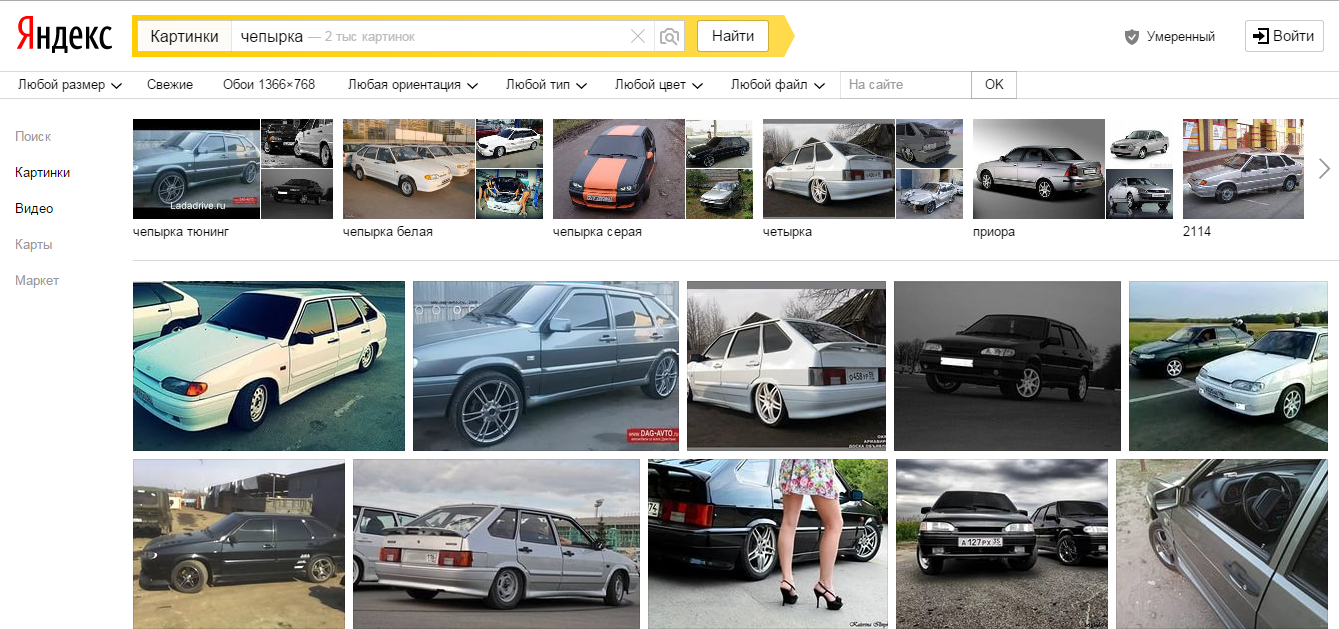Viewport: 1339px width, 629px height.
Task: Expand the Любой размер size dropdown
Action: coord(70,85)
